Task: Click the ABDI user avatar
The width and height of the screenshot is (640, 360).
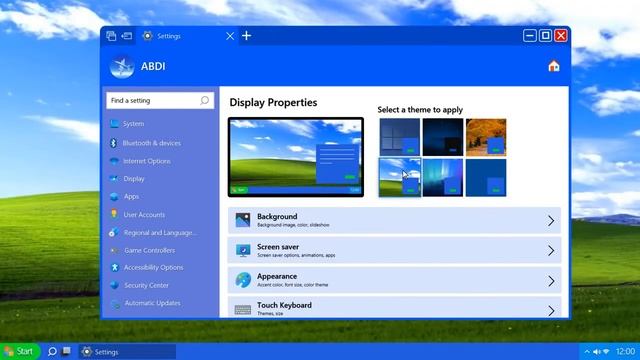Action: 122,66
